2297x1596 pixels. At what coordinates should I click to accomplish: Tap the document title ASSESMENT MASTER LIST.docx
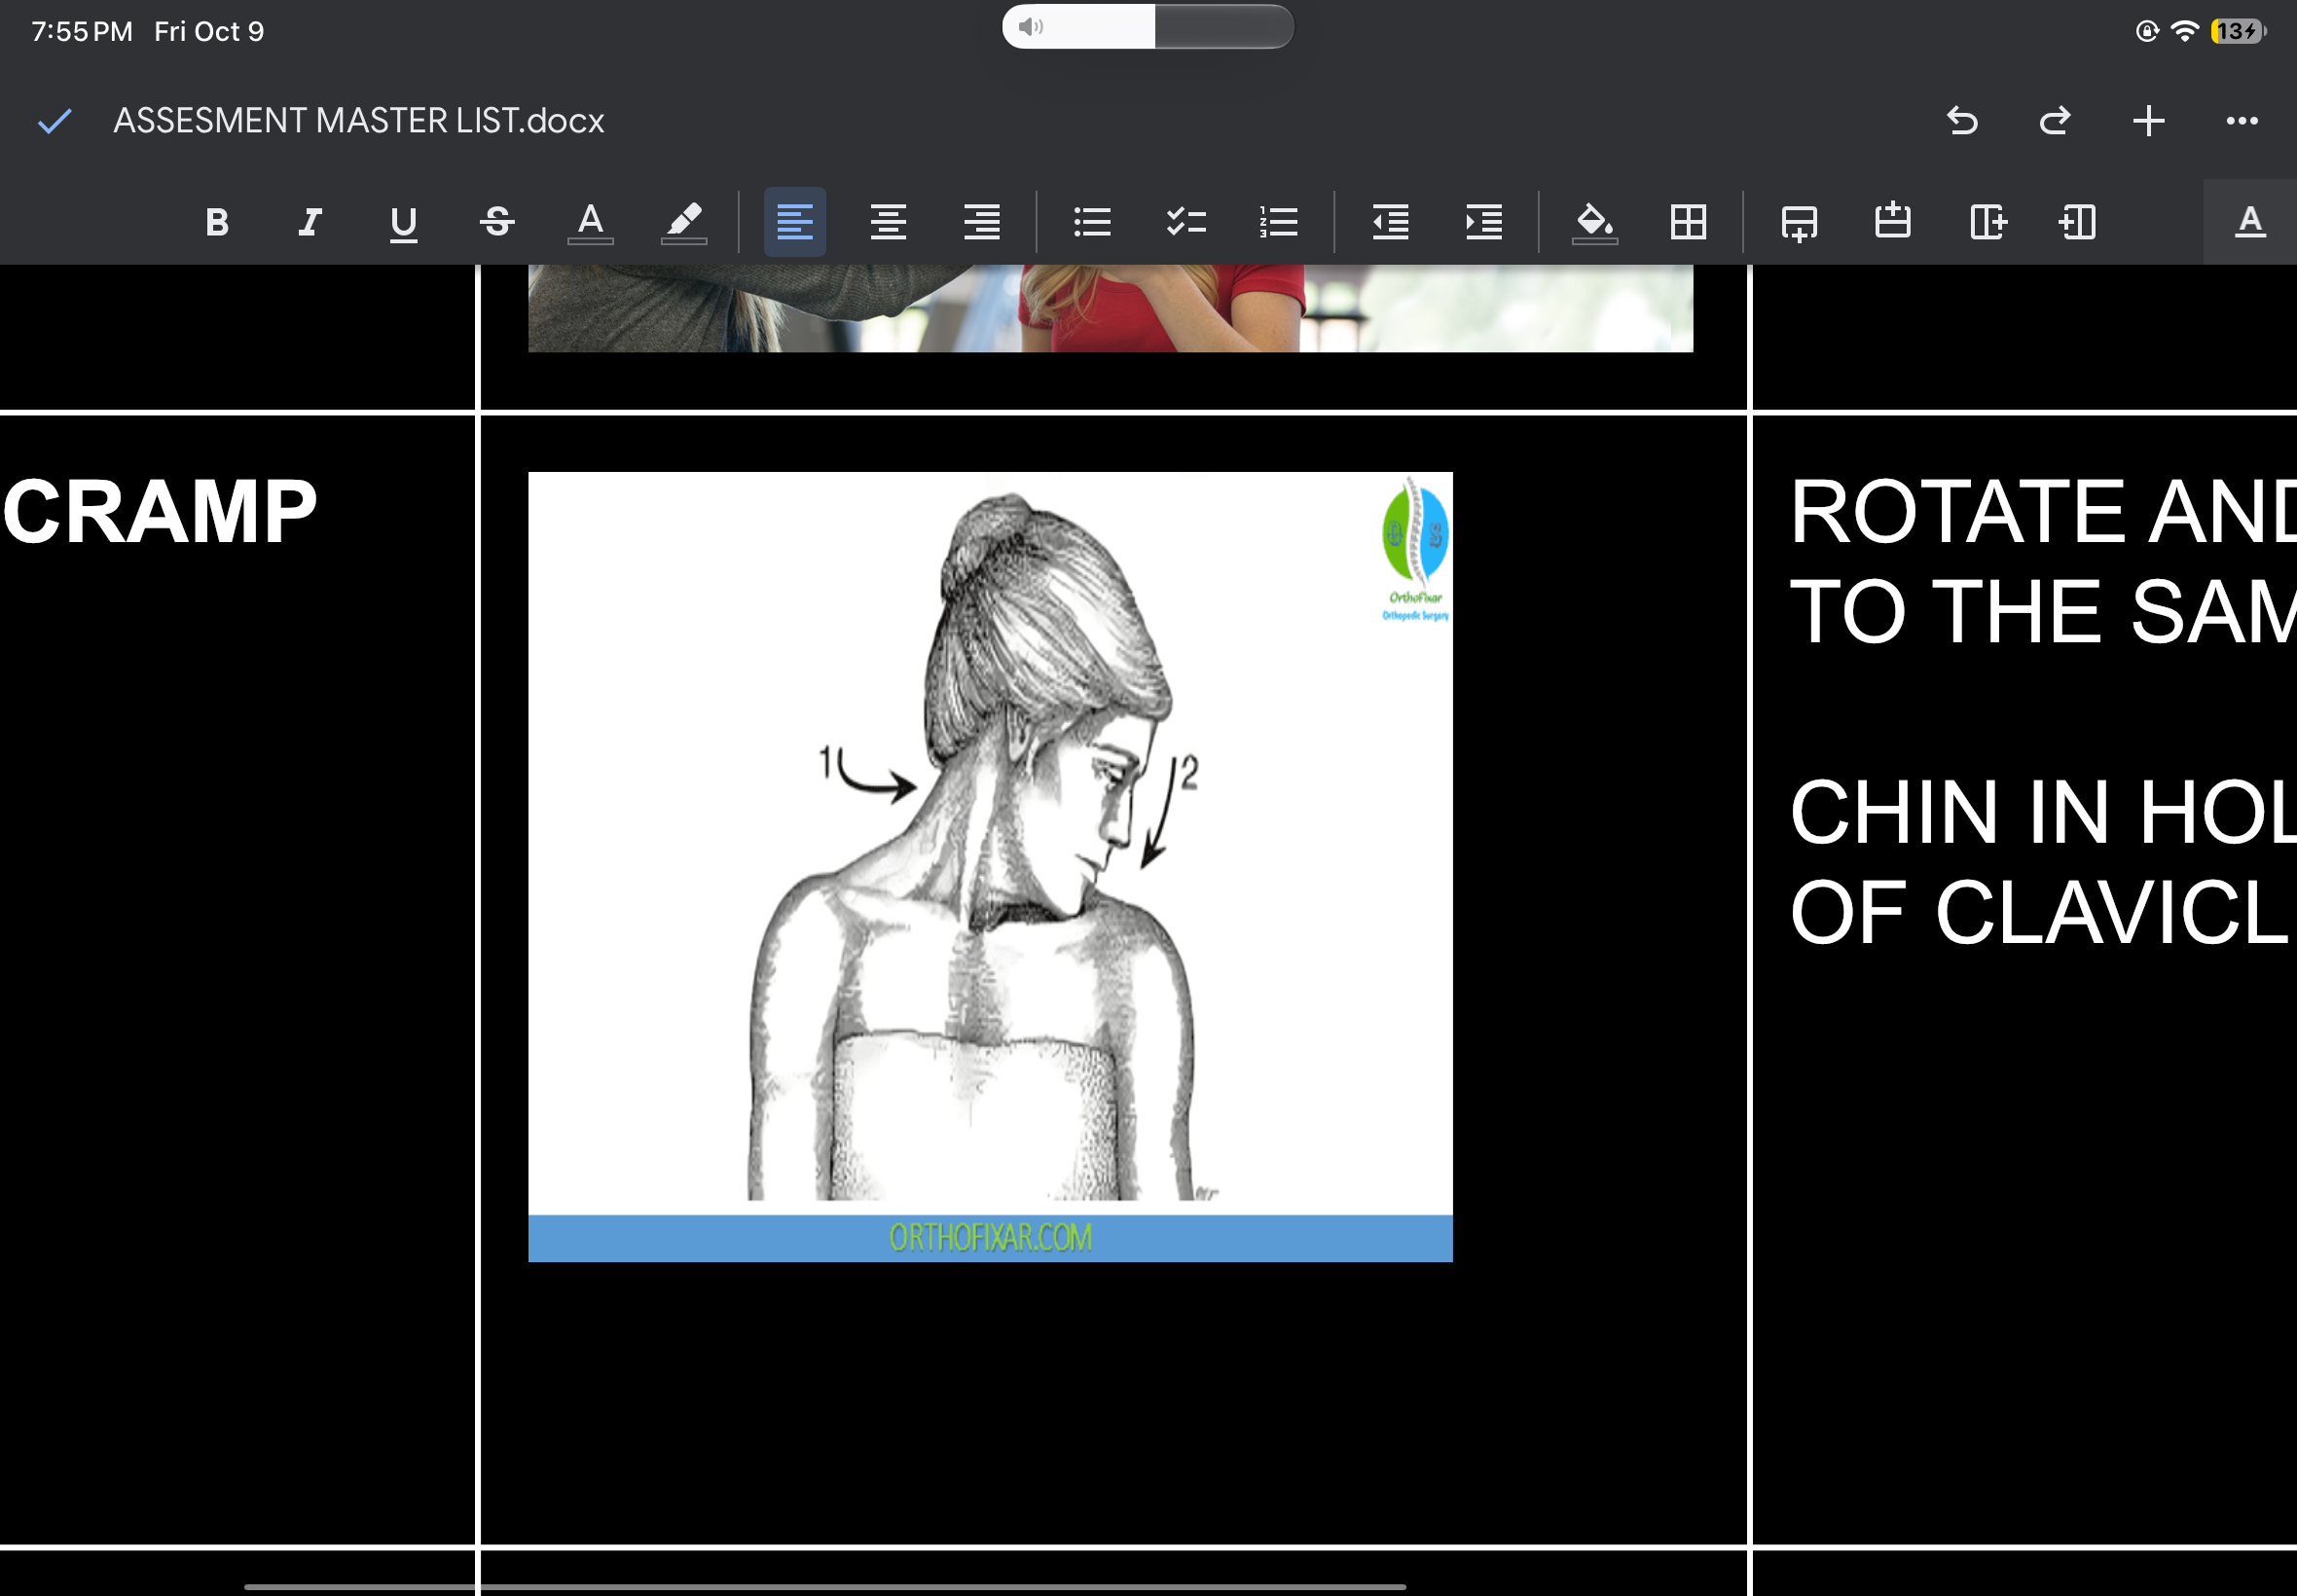tap(359, 121)
